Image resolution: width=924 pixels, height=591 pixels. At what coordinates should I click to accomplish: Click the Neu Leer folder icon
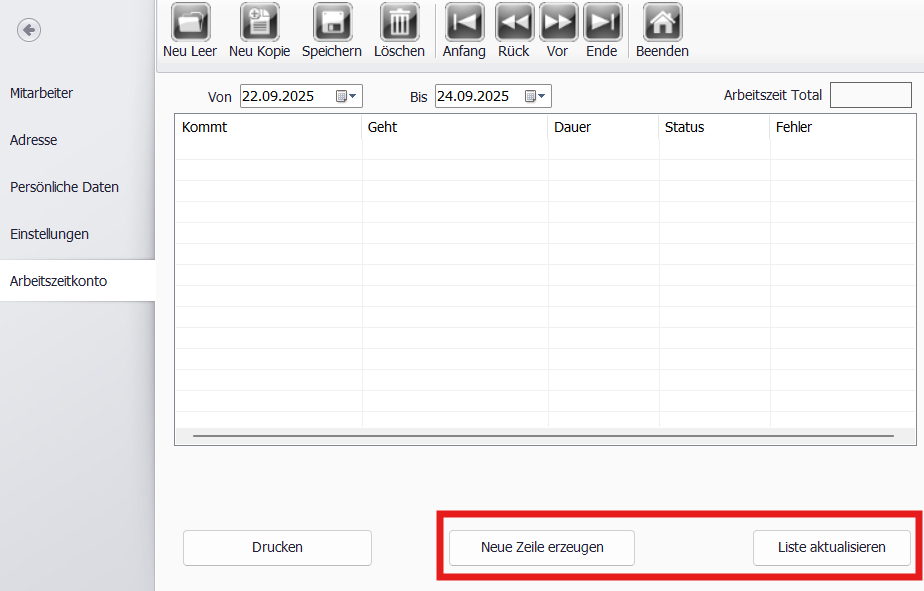(190, 22)
